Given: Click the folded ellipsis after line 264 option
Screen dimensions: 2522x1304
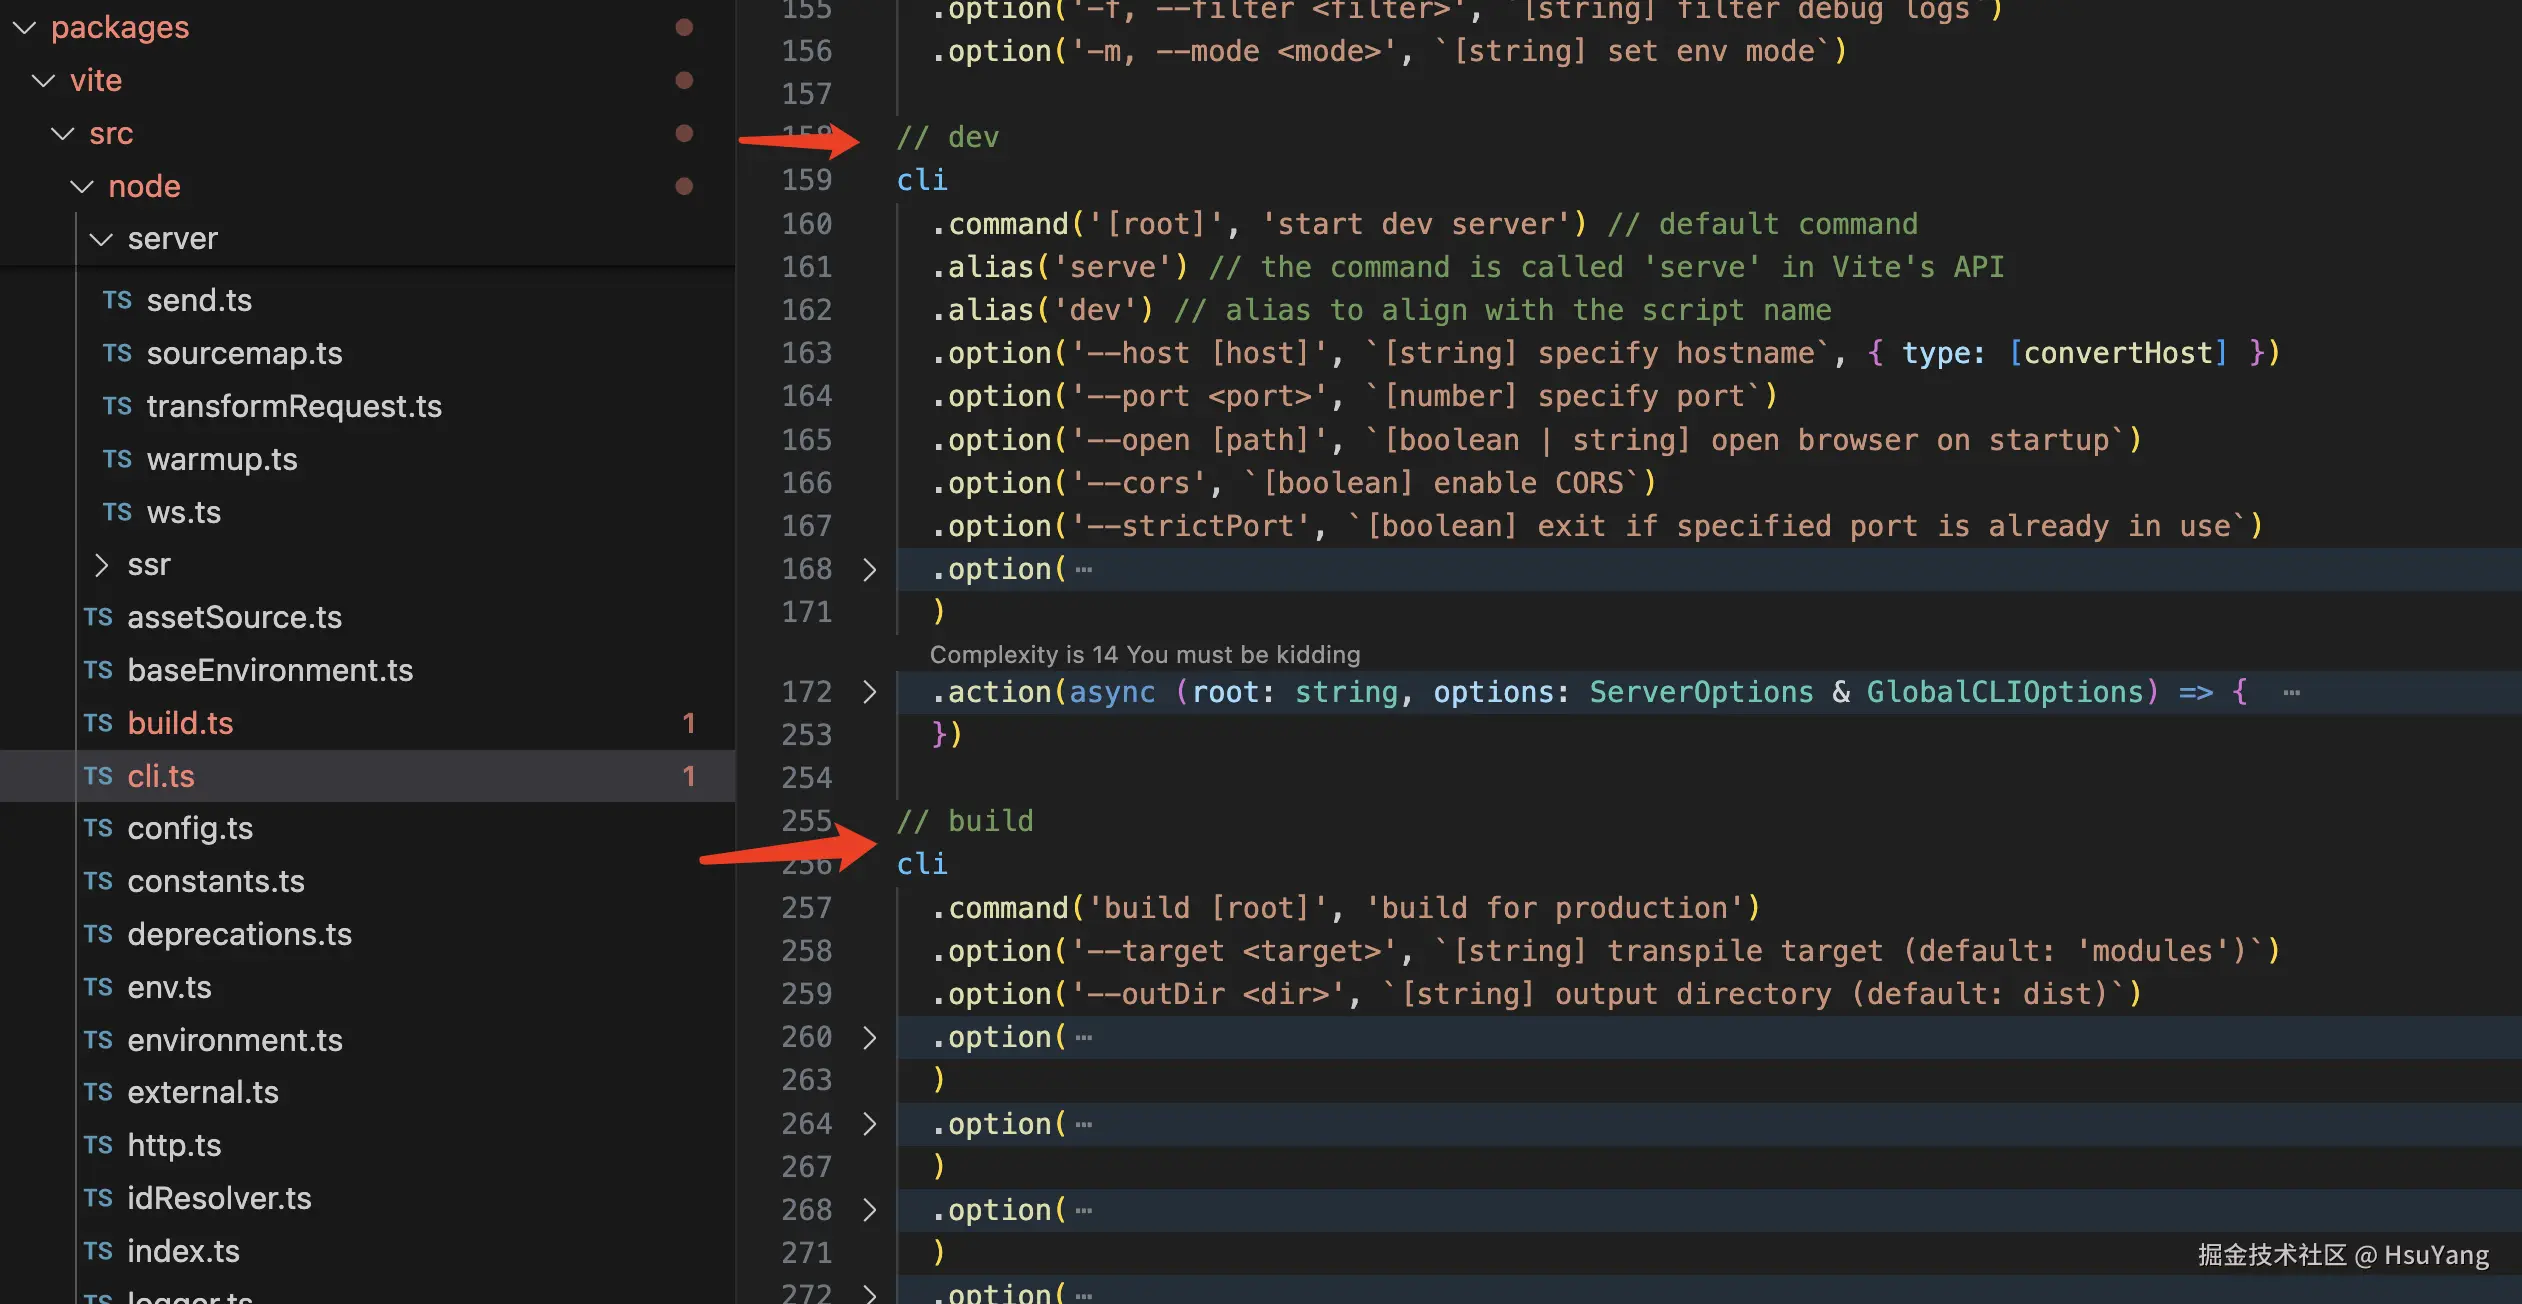Looking at the screenshot, I should pos(1084,1124).
